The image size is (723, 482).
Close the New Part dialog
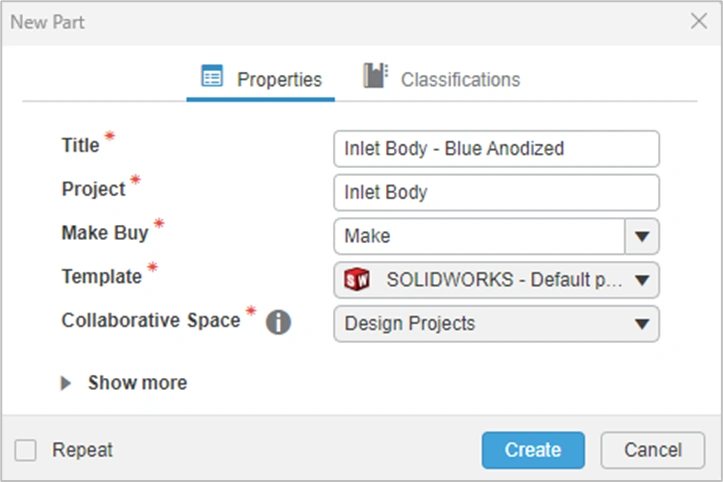pyautogui.click(x=699, y=21)
